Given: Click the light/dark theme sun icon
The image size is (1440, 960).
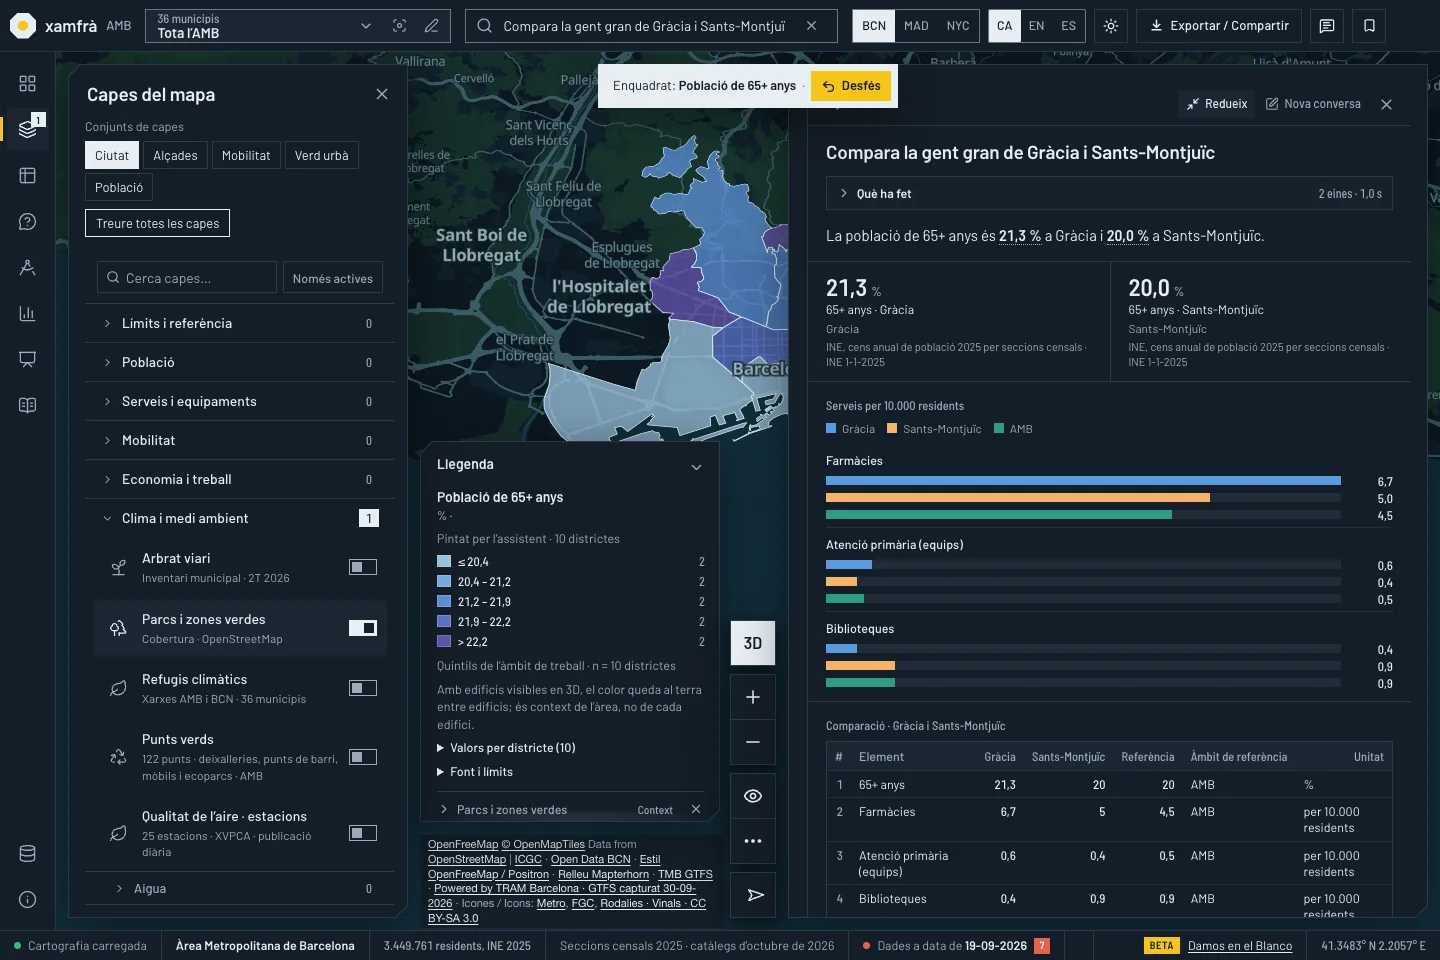Looking at the screenshot, I should pos(1111,26).
